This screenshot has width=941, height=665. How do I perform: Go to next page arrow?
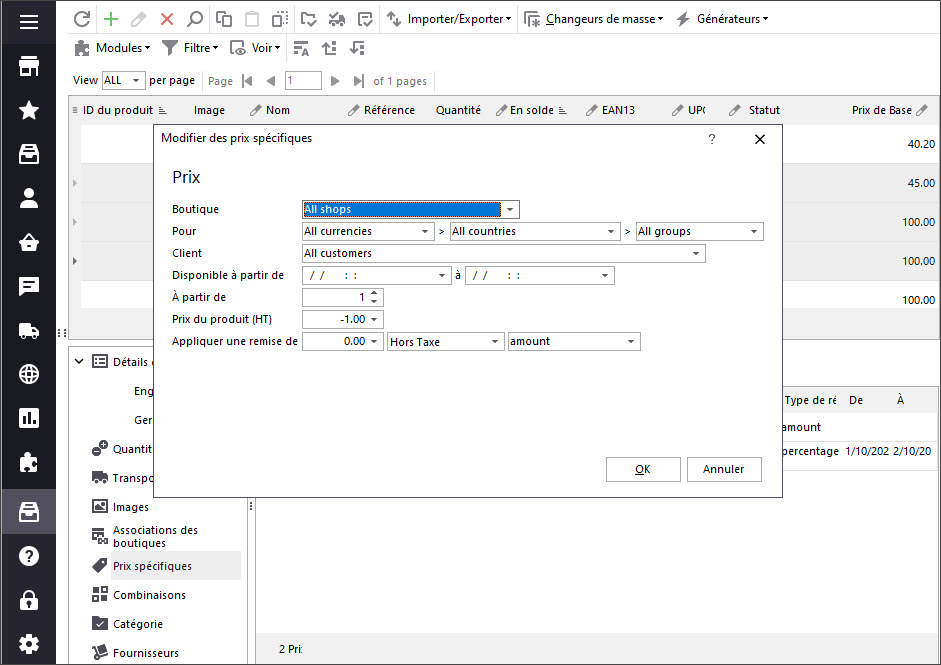335,81
